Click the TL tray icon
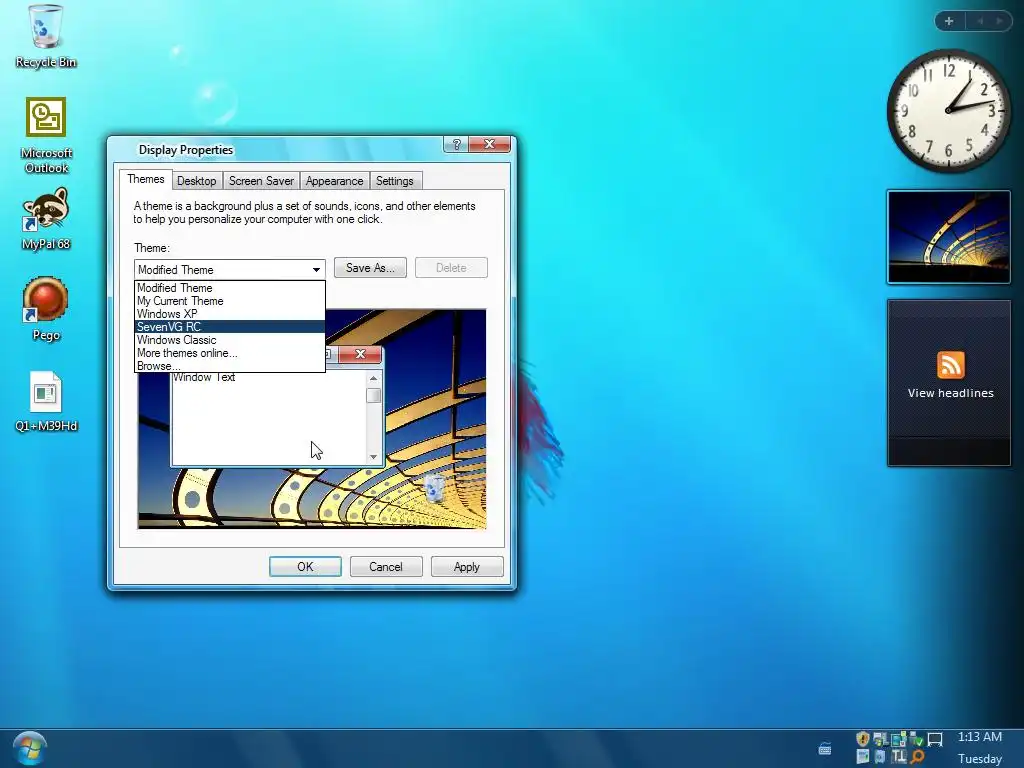 tap(899, 756)
